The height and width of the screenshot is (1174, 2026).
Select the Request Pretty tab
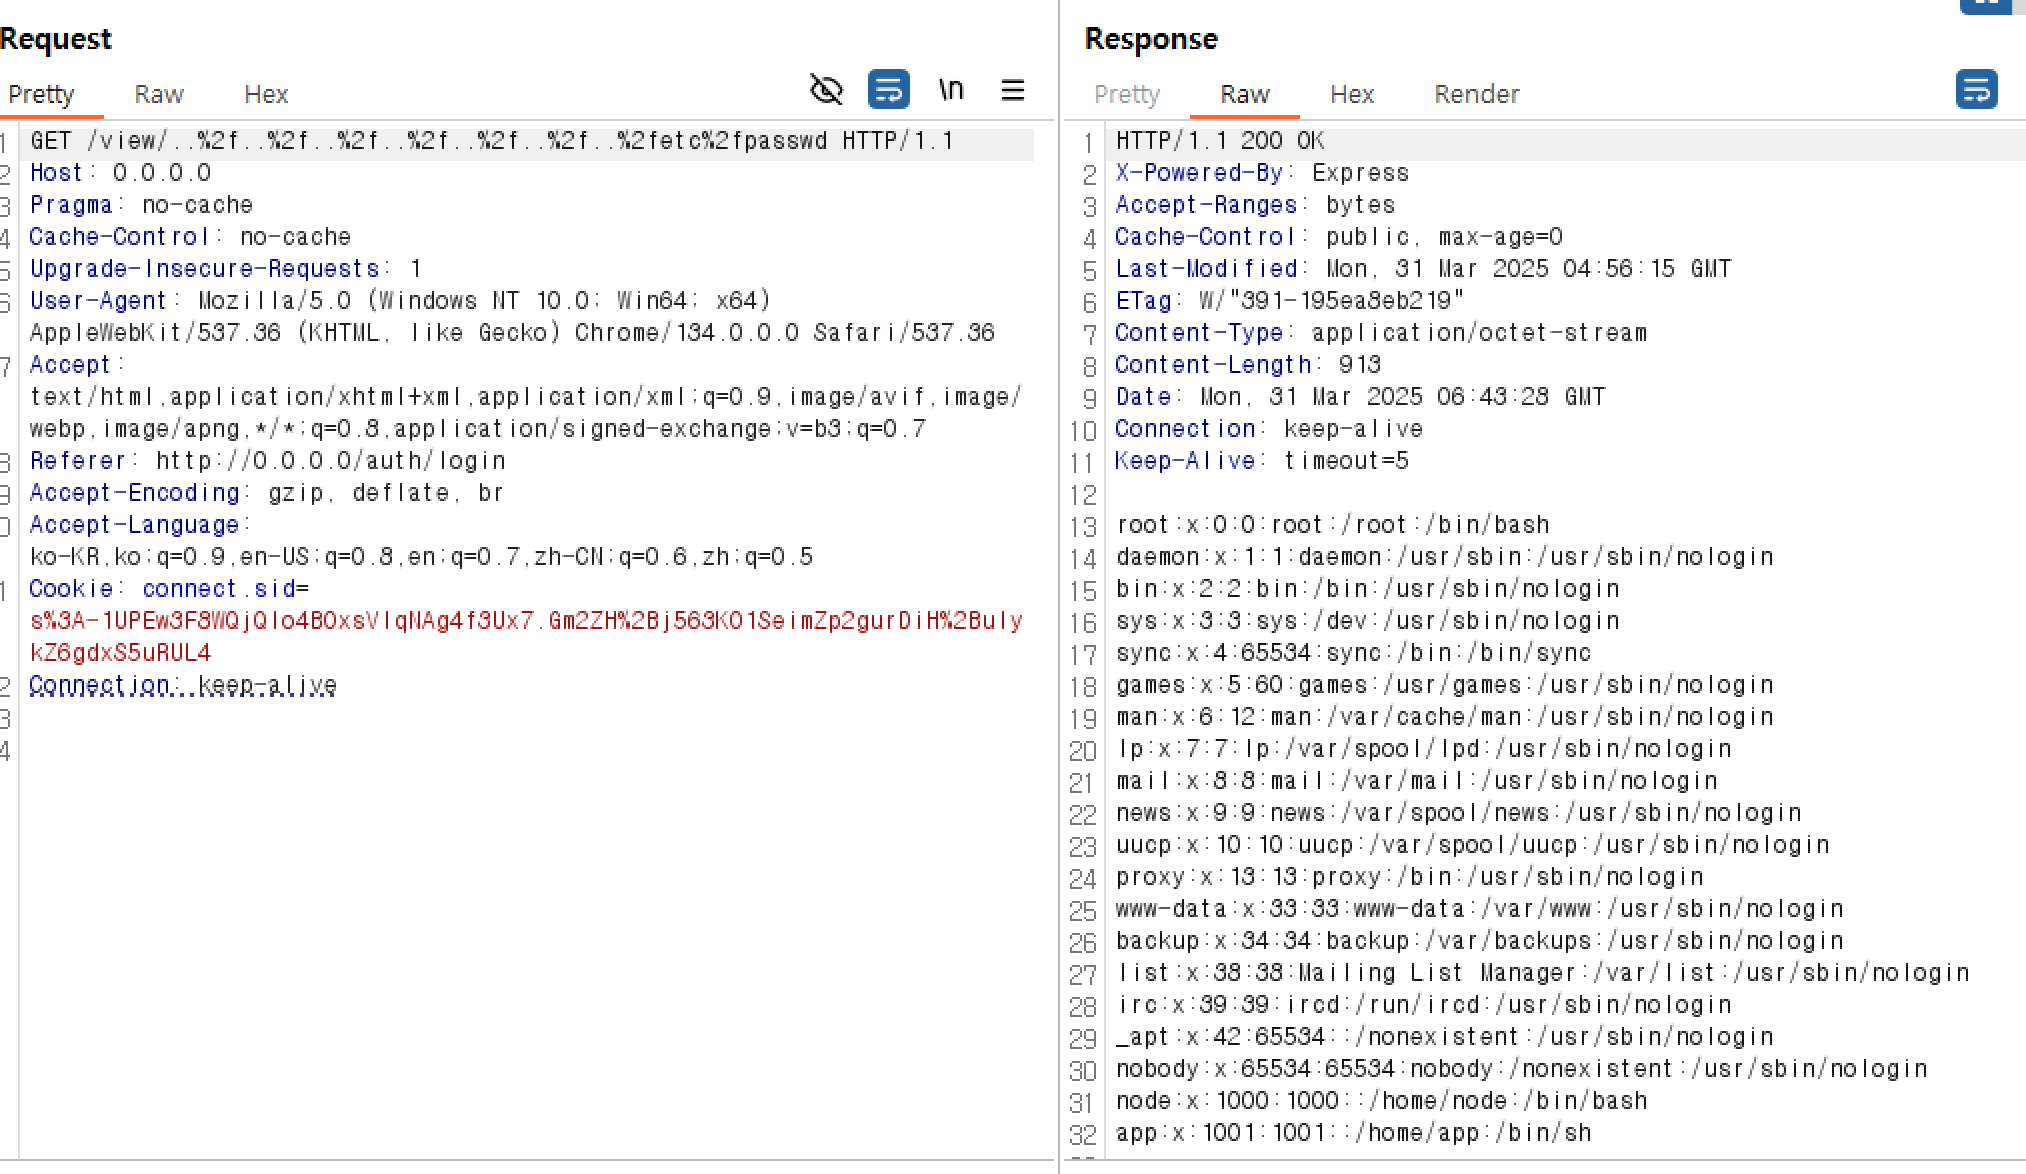click(41, 94)
